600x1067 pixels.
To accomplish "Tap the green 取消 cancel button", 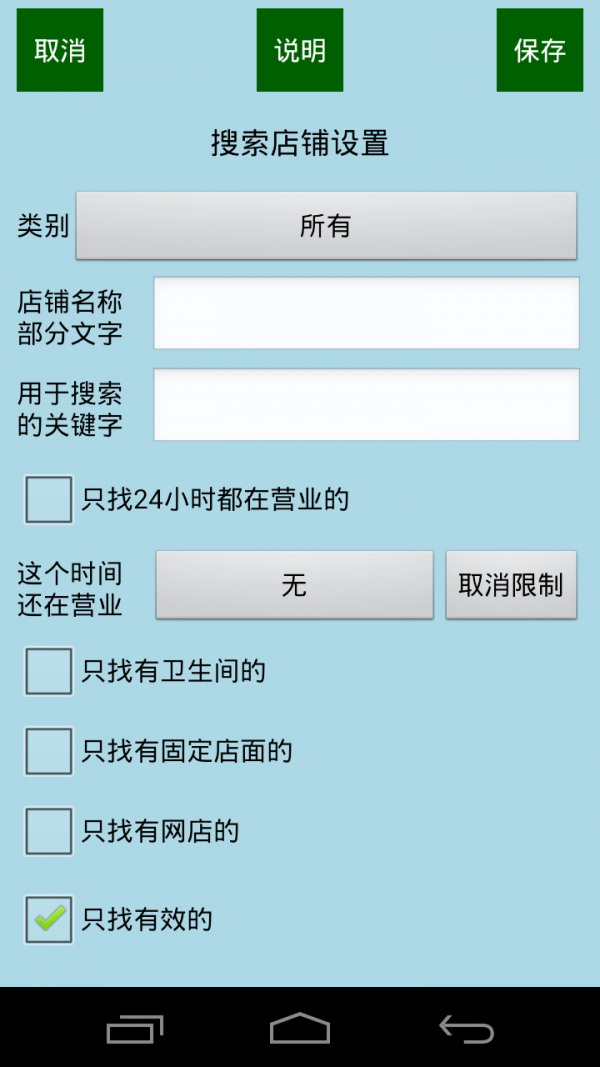I will [60, 50].
